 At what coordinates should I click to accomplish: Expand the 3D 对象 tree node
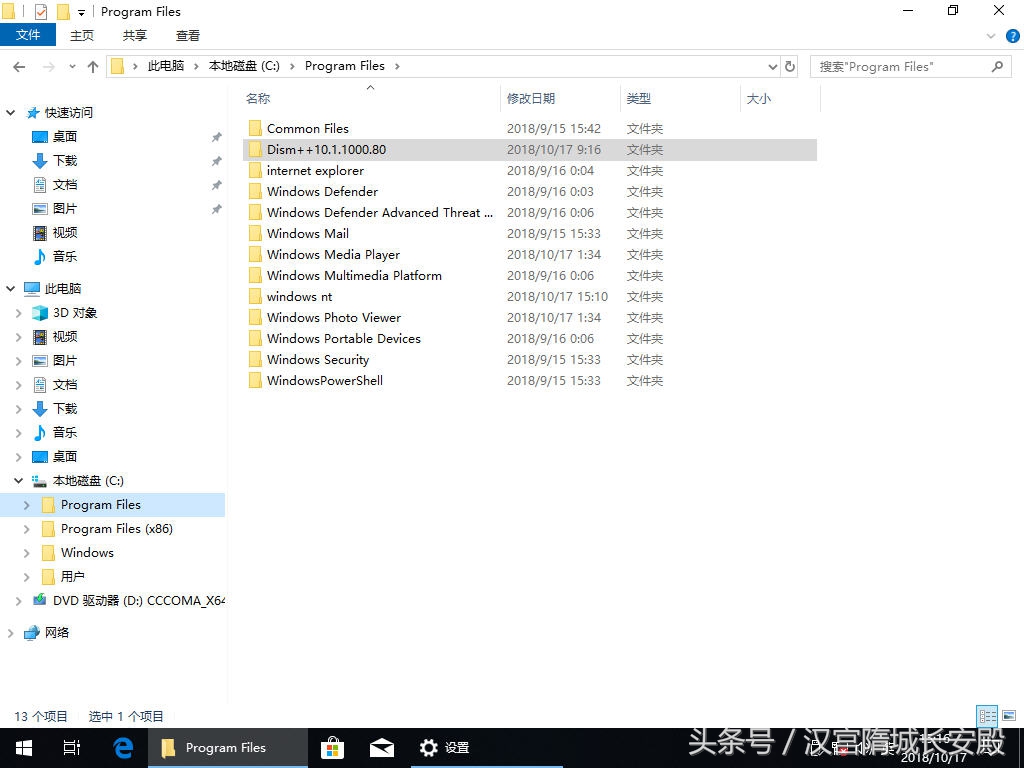click(18, 313)
